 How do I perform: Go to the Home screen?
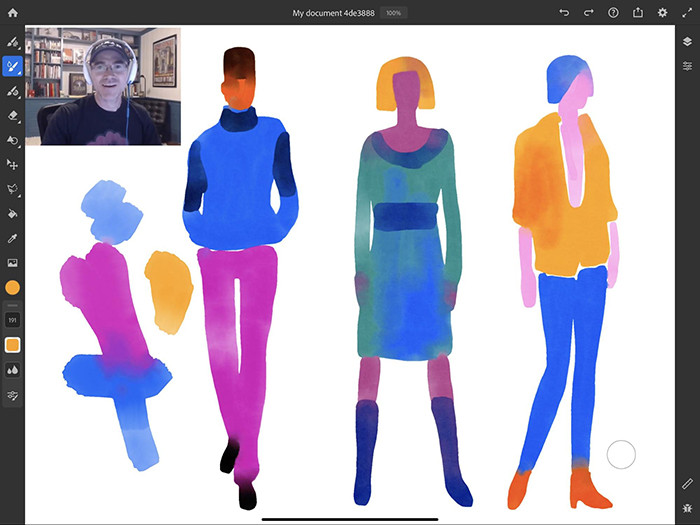point(13,13)
